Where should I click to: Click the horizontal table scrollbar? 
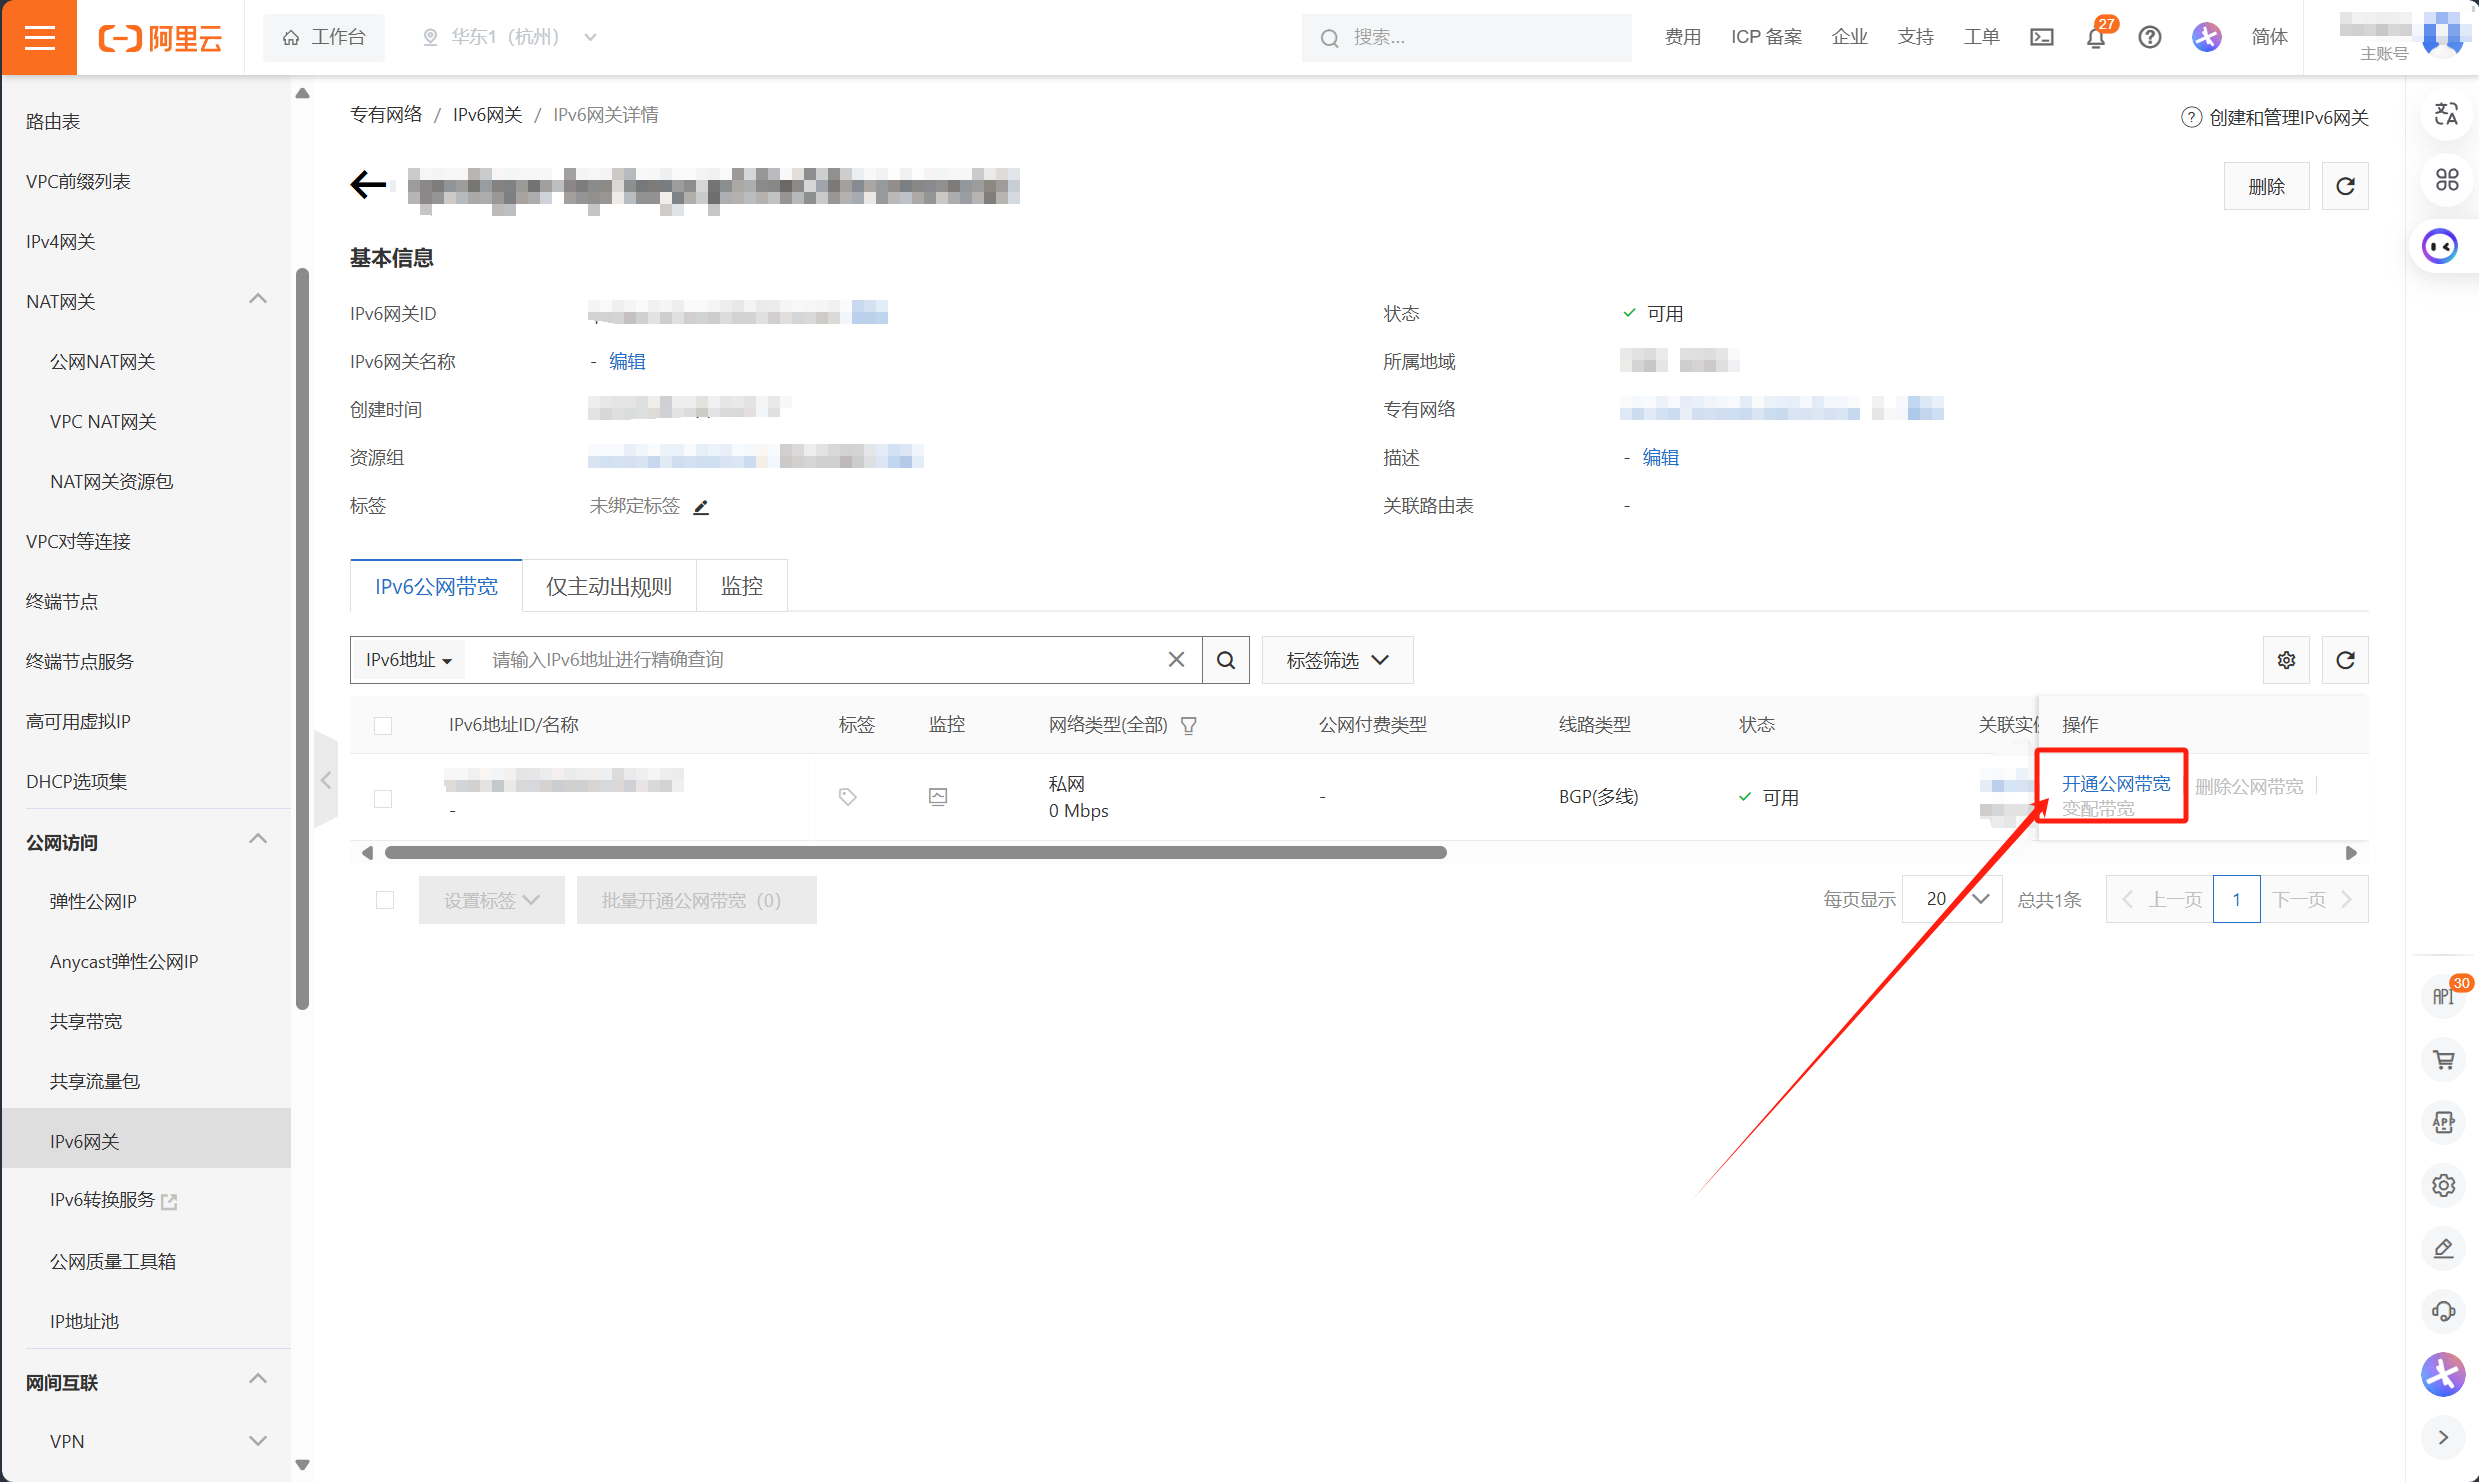915,853
